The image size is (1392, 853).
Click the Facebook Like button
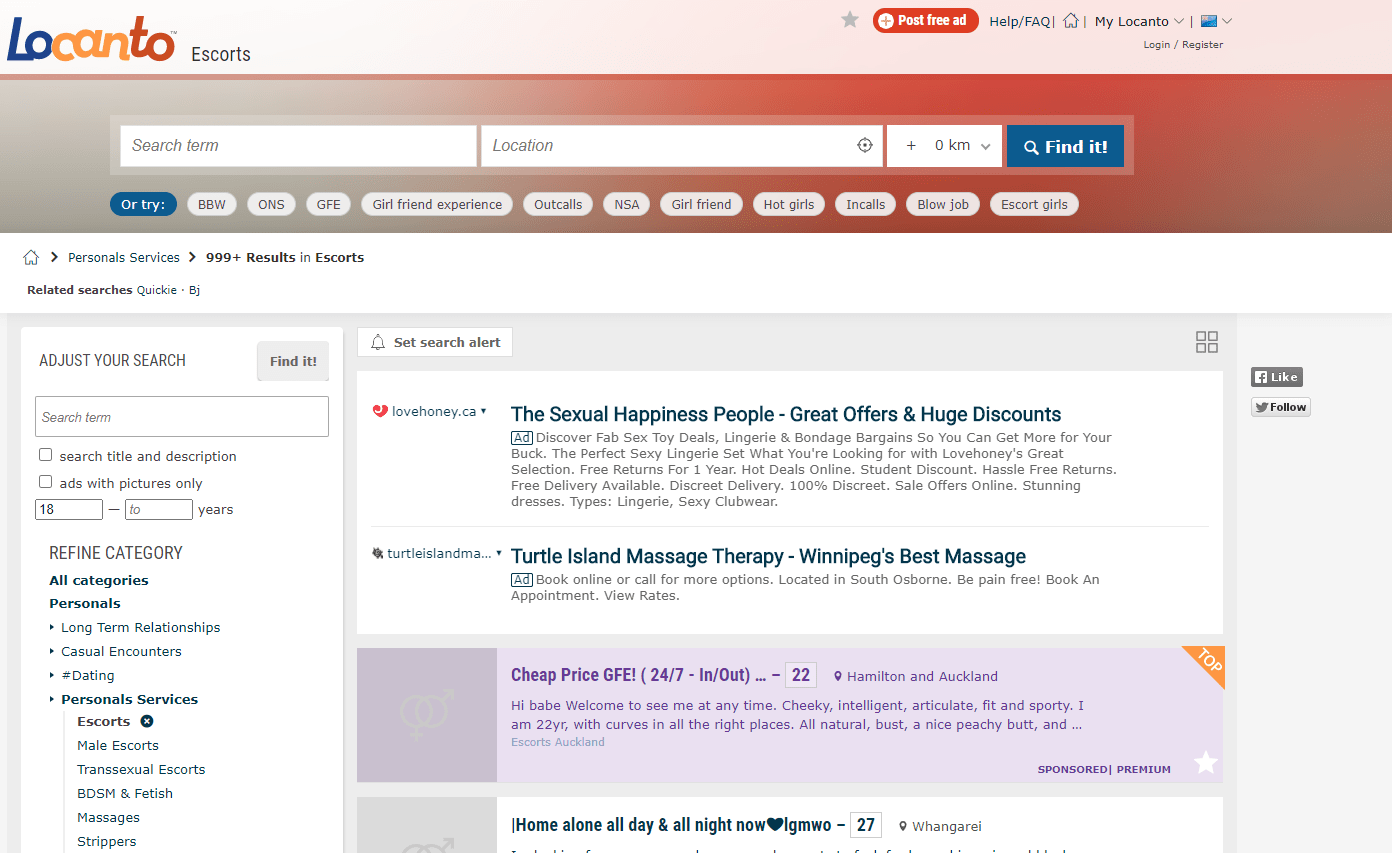coord(1277,377)
